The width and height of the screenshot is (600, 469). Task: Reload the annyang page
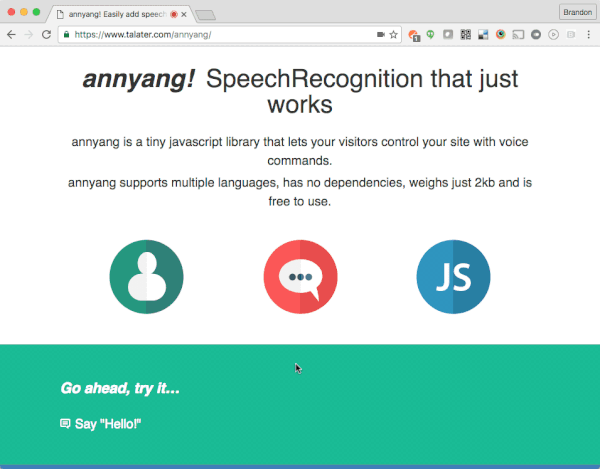(46, 35)
